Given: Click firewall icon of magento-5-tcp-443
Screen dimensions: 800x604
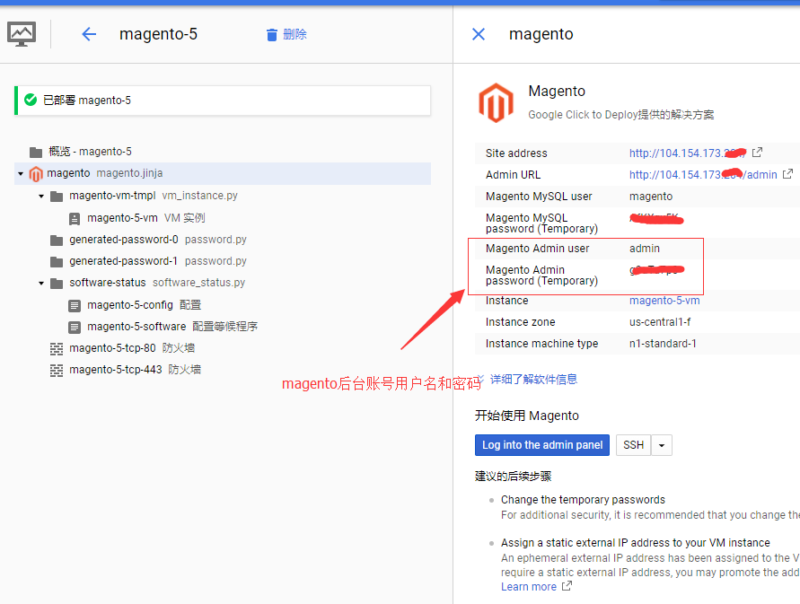Looking at the screenshot, I should (x=57, y=370).
